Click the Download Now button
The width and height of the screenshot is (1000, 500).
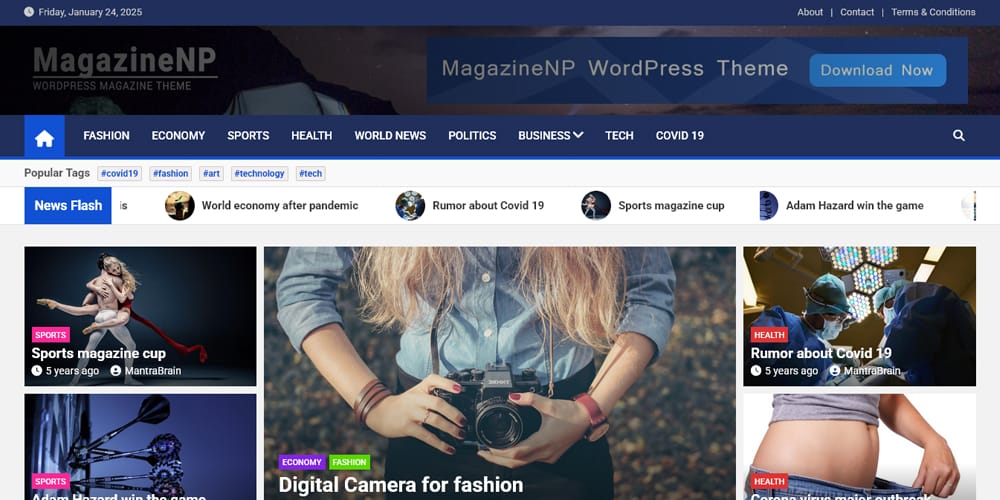[878, 70]
